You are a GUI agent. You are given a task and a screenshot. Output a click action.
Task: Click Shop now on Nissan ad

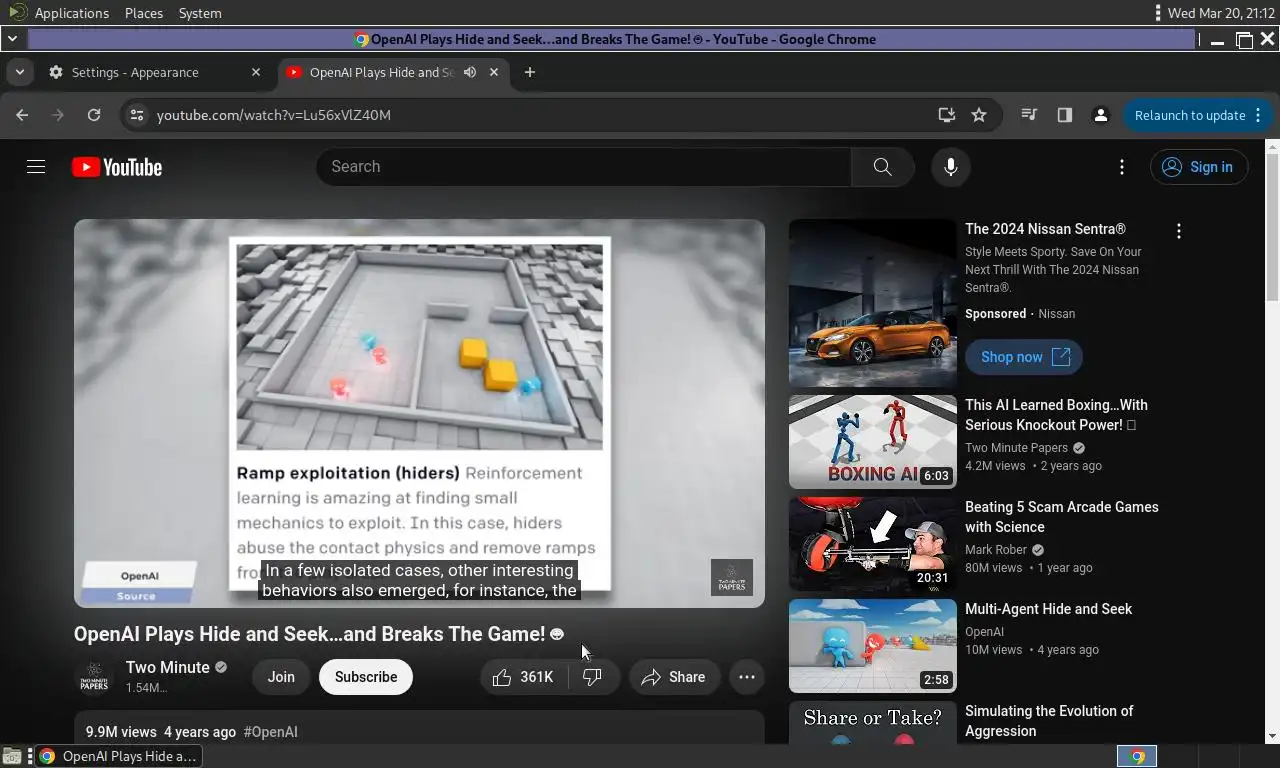pyautogui.click(x=1024, y=357)
